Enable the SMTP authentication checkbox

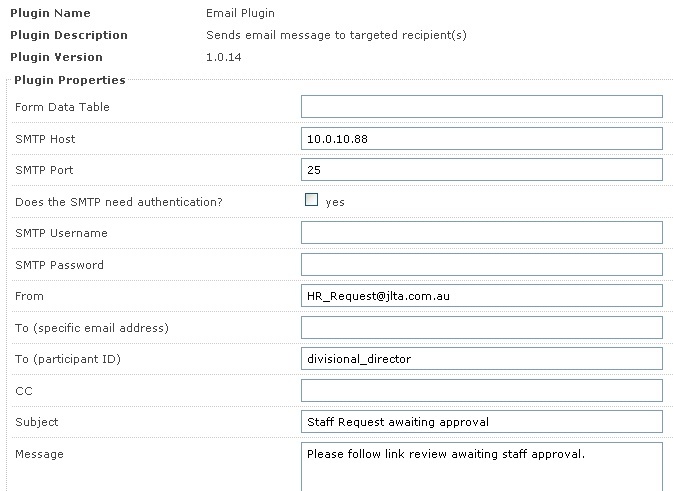point(312,200)
